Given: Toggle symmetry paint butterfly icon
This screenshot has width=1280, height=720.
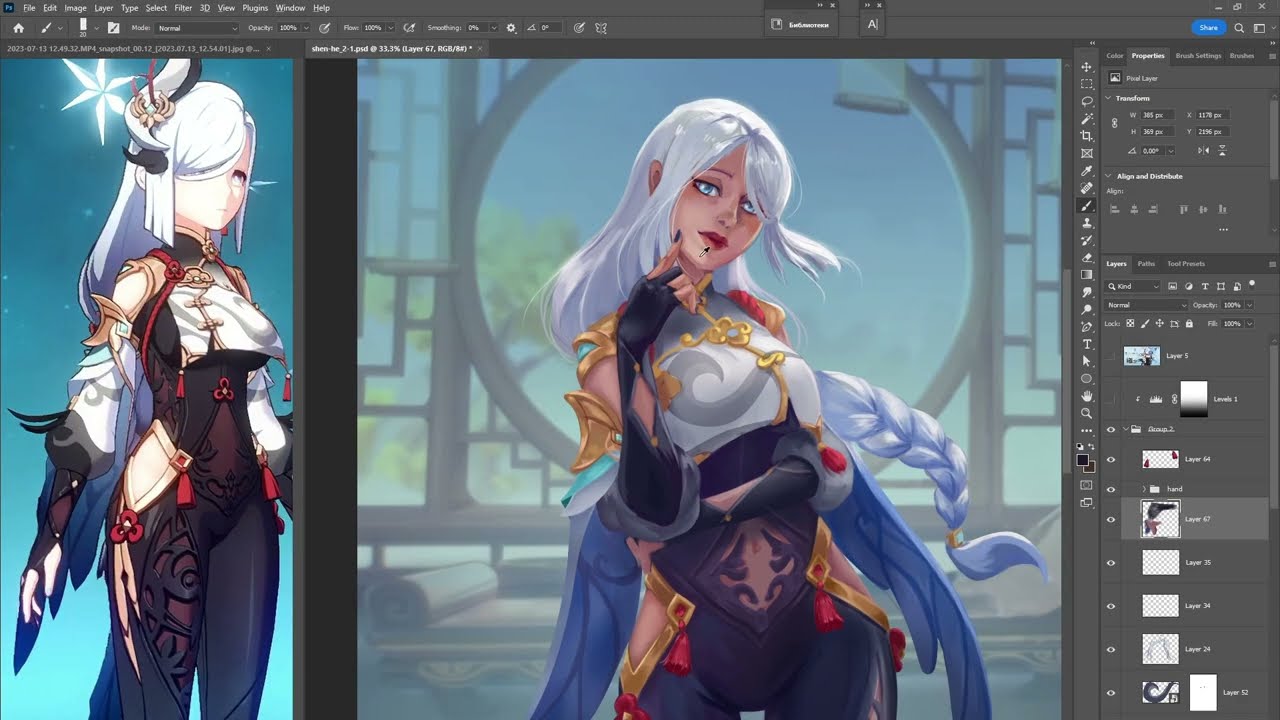Looking at the screenshot, I should [x=601, y=28].
